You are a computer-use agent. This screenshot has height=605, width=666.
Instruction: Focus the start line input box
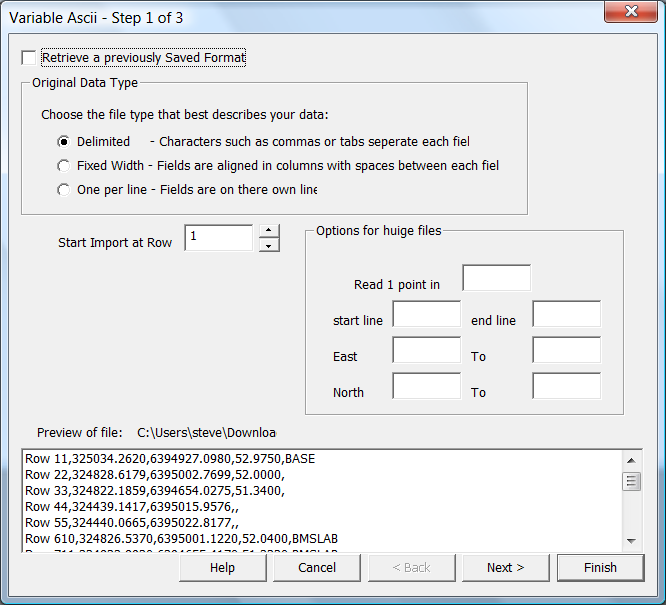pyautogui.click(x=426, y=315)
